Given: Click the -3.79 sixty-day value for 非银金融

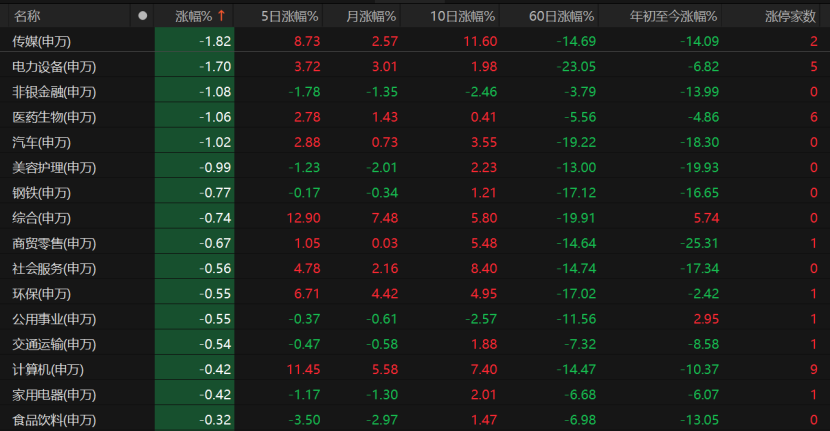Looking at the screenshot, I should (580, 92).
